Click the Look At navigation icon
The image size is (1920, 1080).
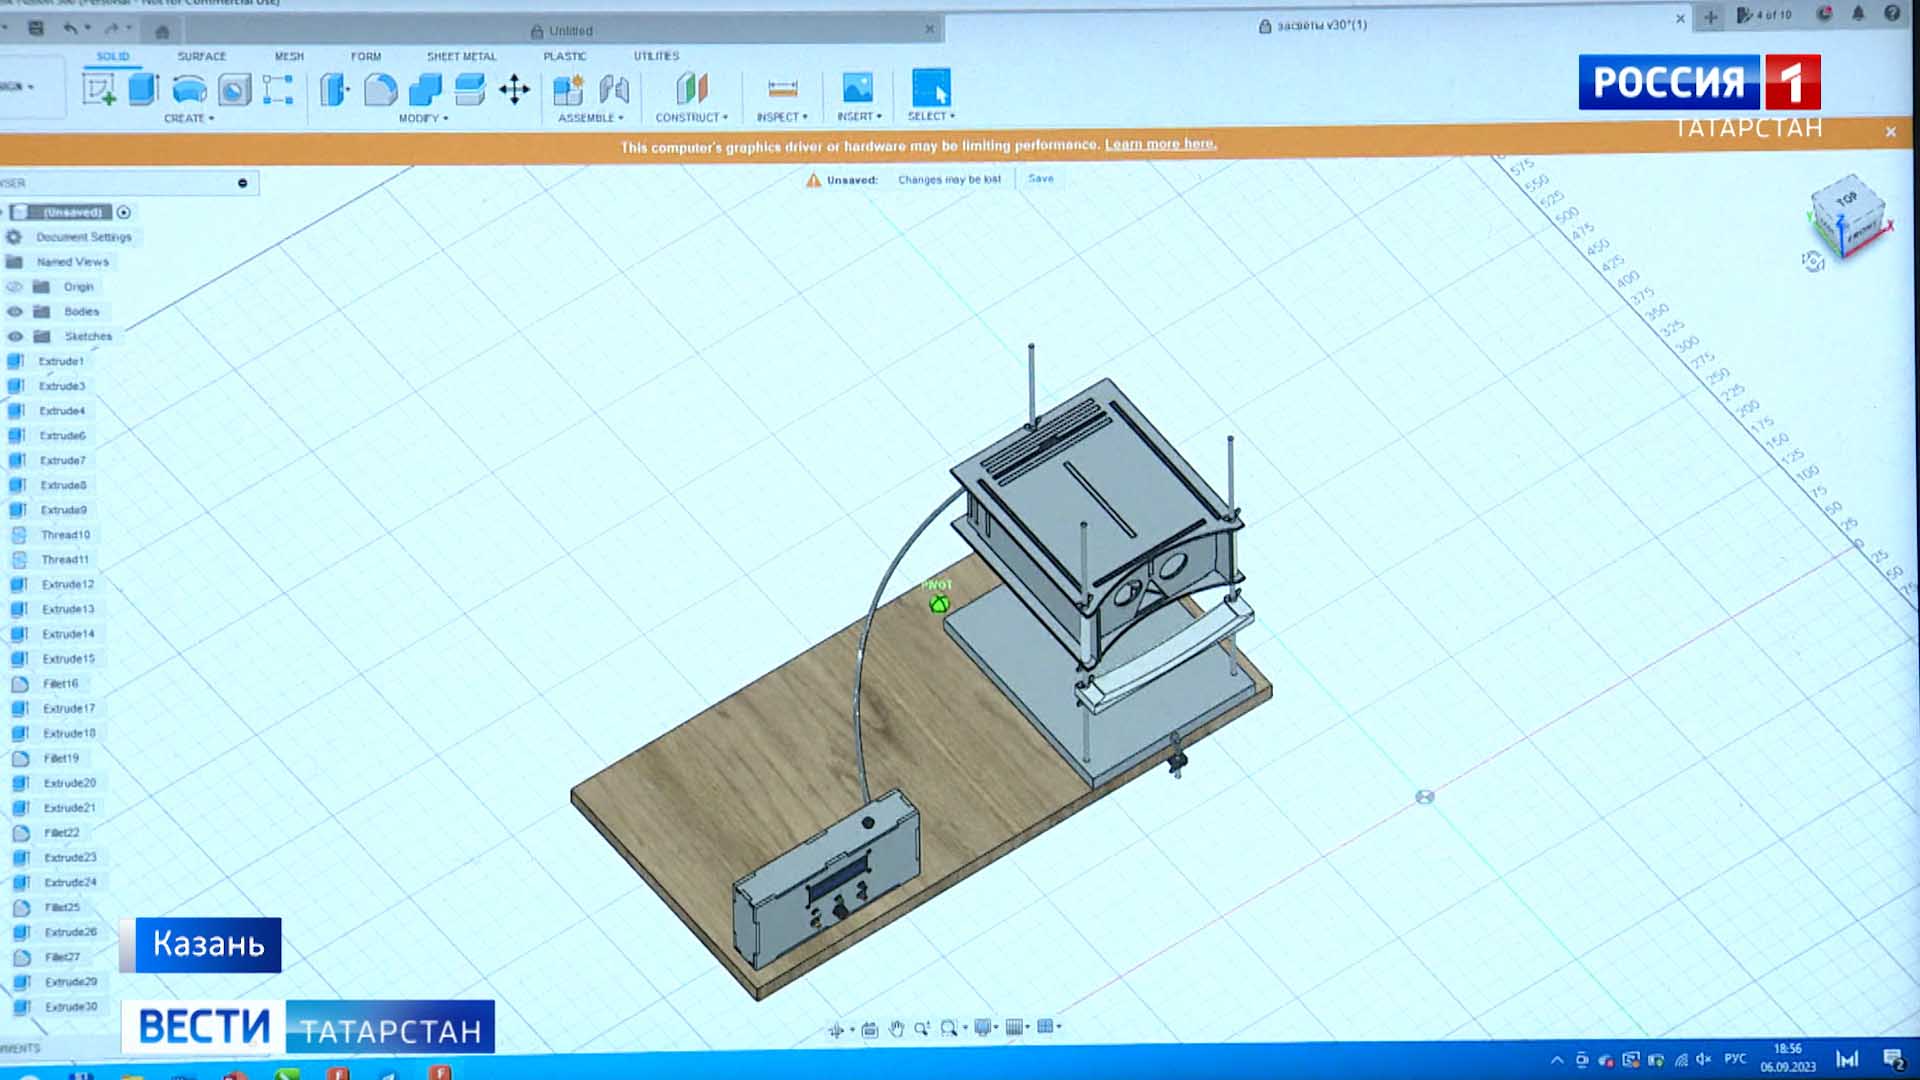(x=869, y=1029)
